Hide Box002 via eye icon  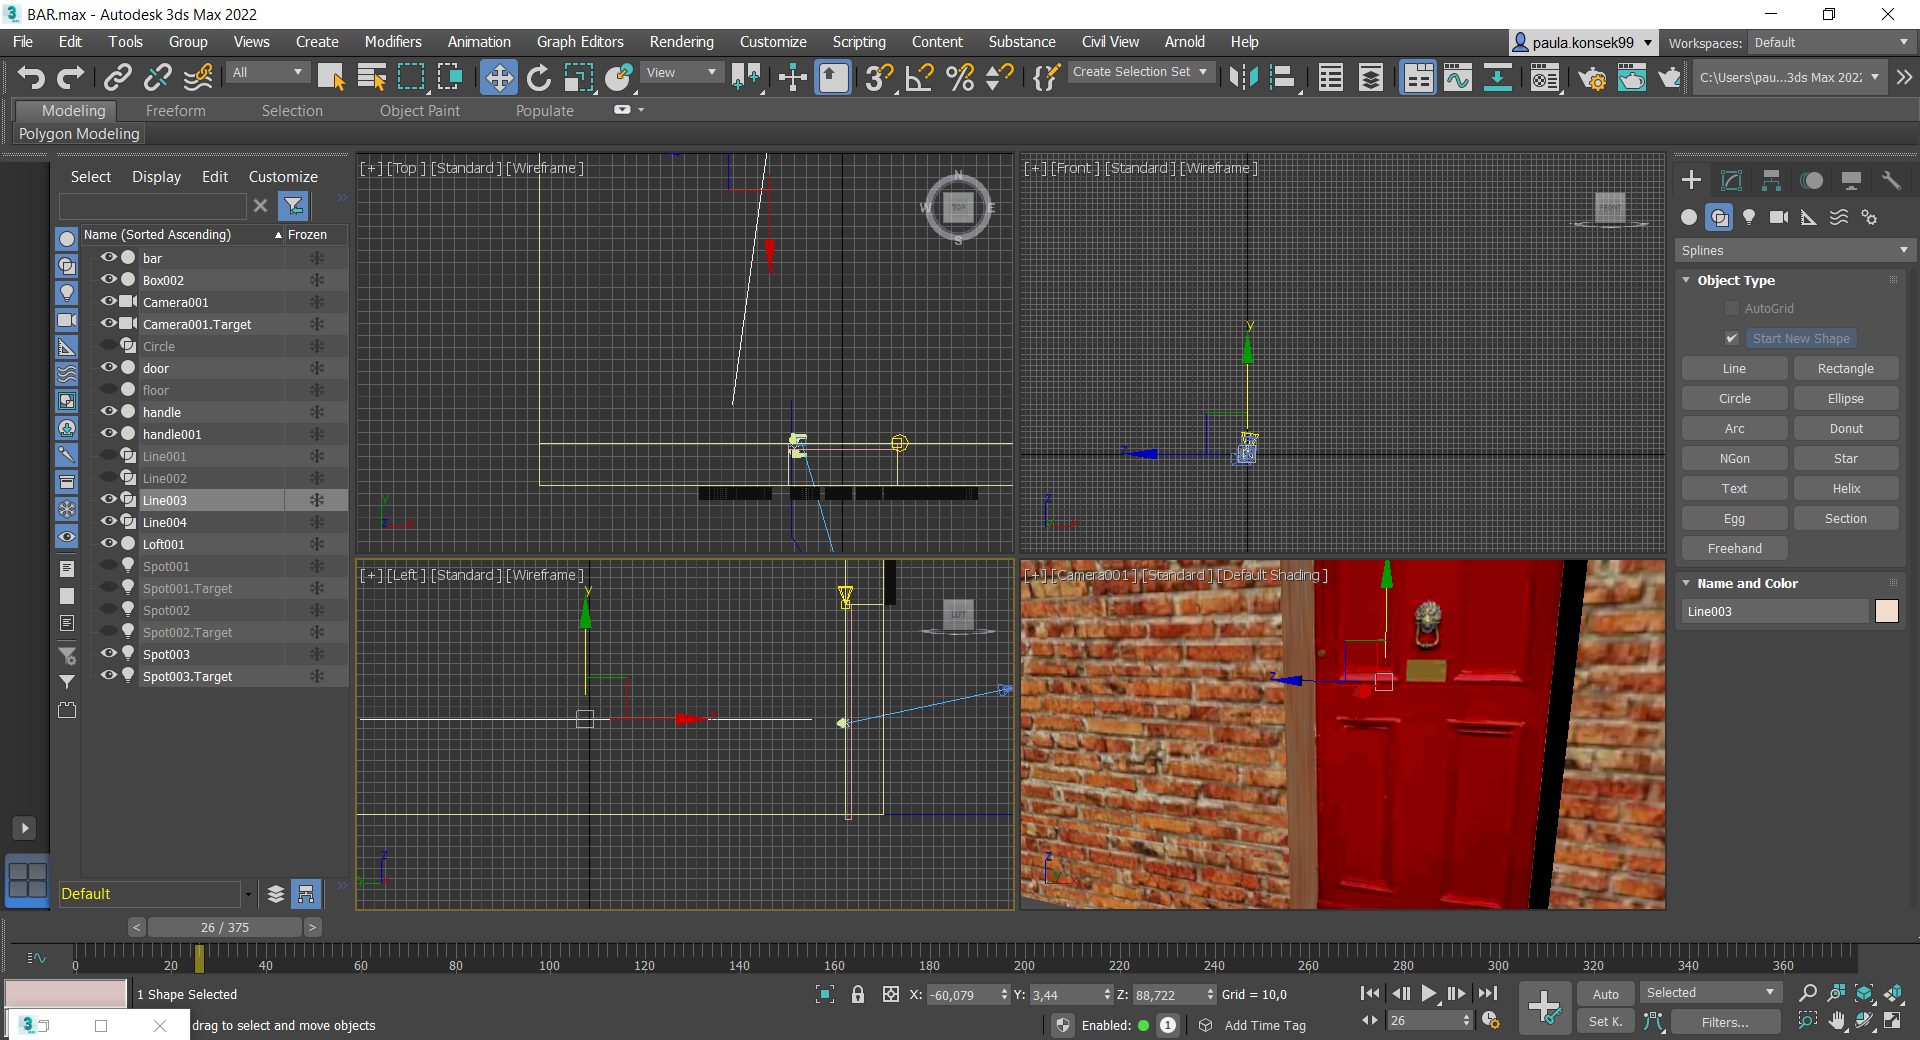coord(108,280)
